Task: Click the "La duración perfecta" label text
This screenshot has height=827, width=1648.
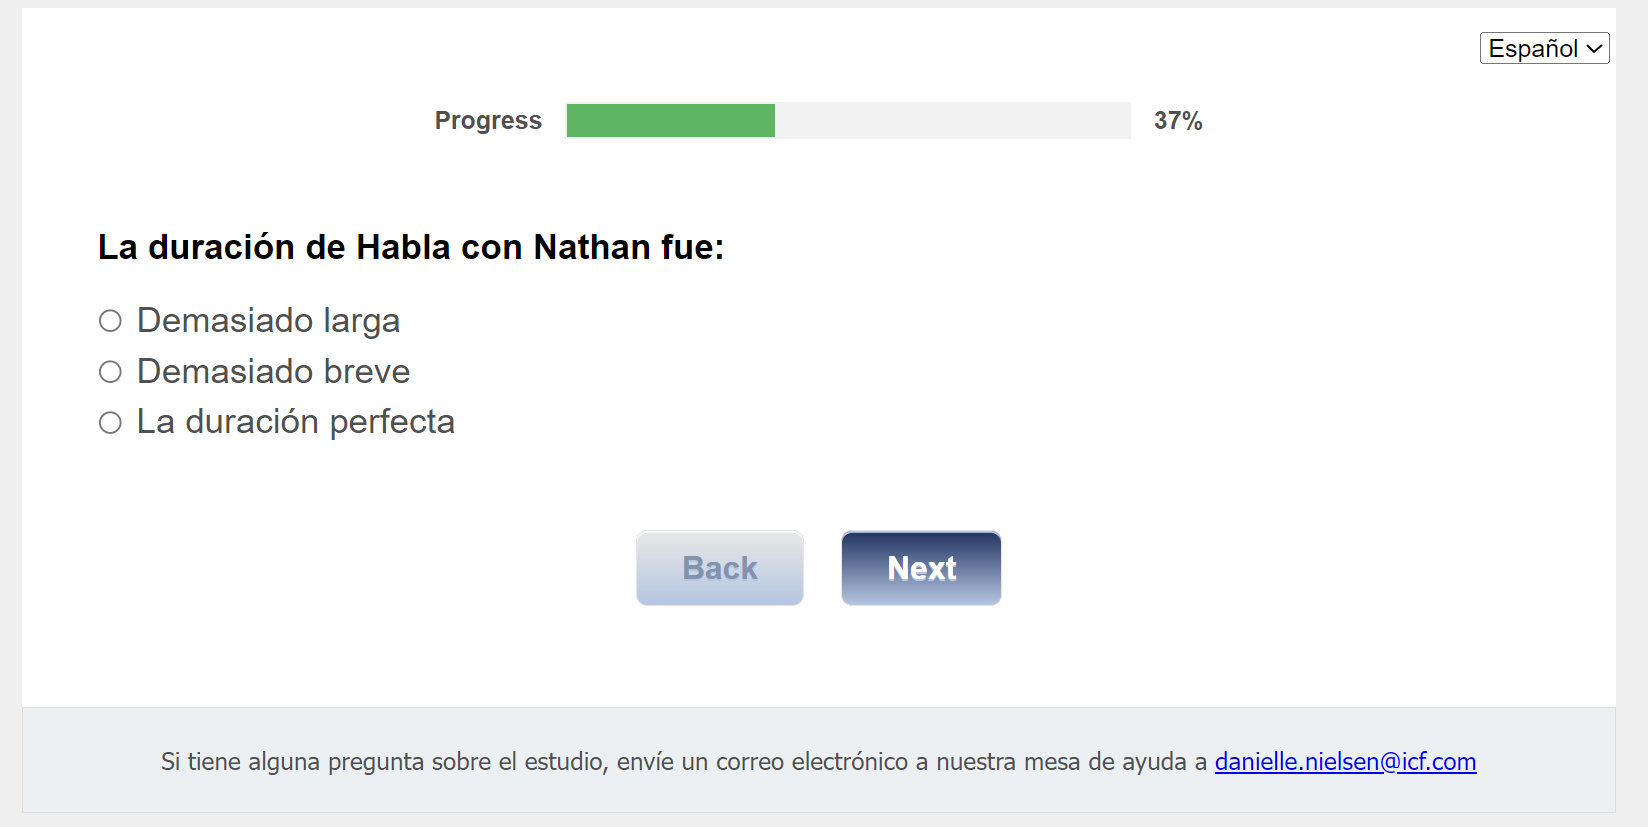Action: click(295, 422)
